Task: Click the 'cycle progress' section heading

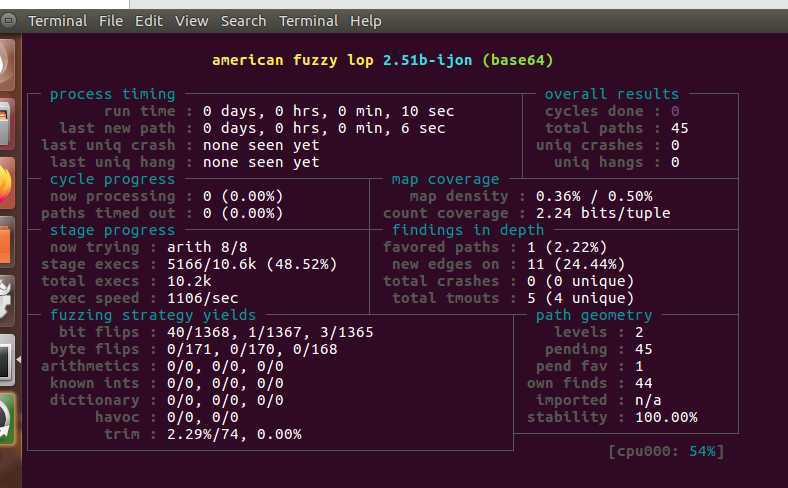Action: [x=113, y=179]
